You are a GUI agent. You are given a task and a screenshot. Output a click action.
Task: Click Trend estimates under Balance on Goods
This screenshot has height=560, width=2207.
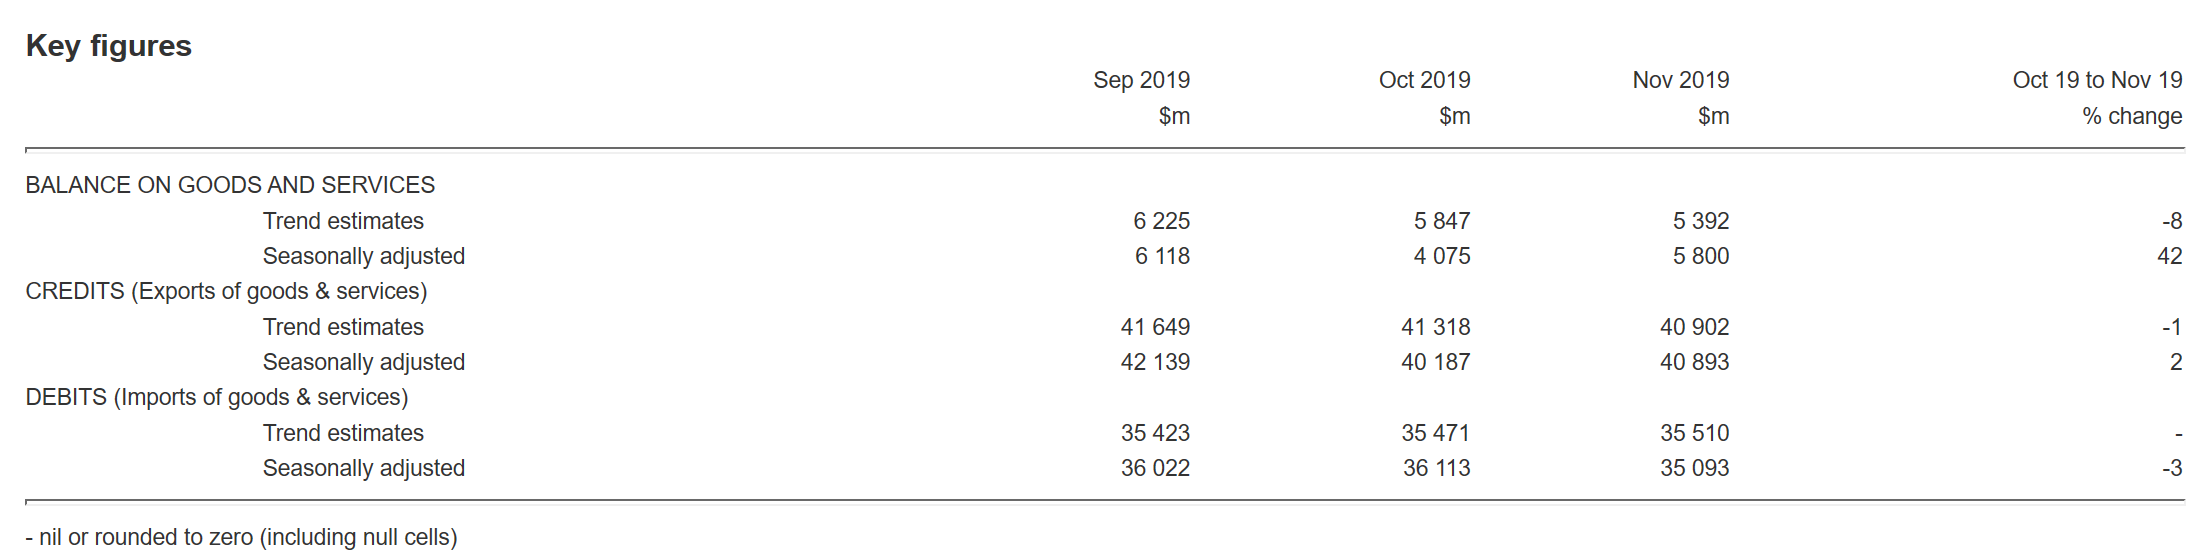click(343, 221)
